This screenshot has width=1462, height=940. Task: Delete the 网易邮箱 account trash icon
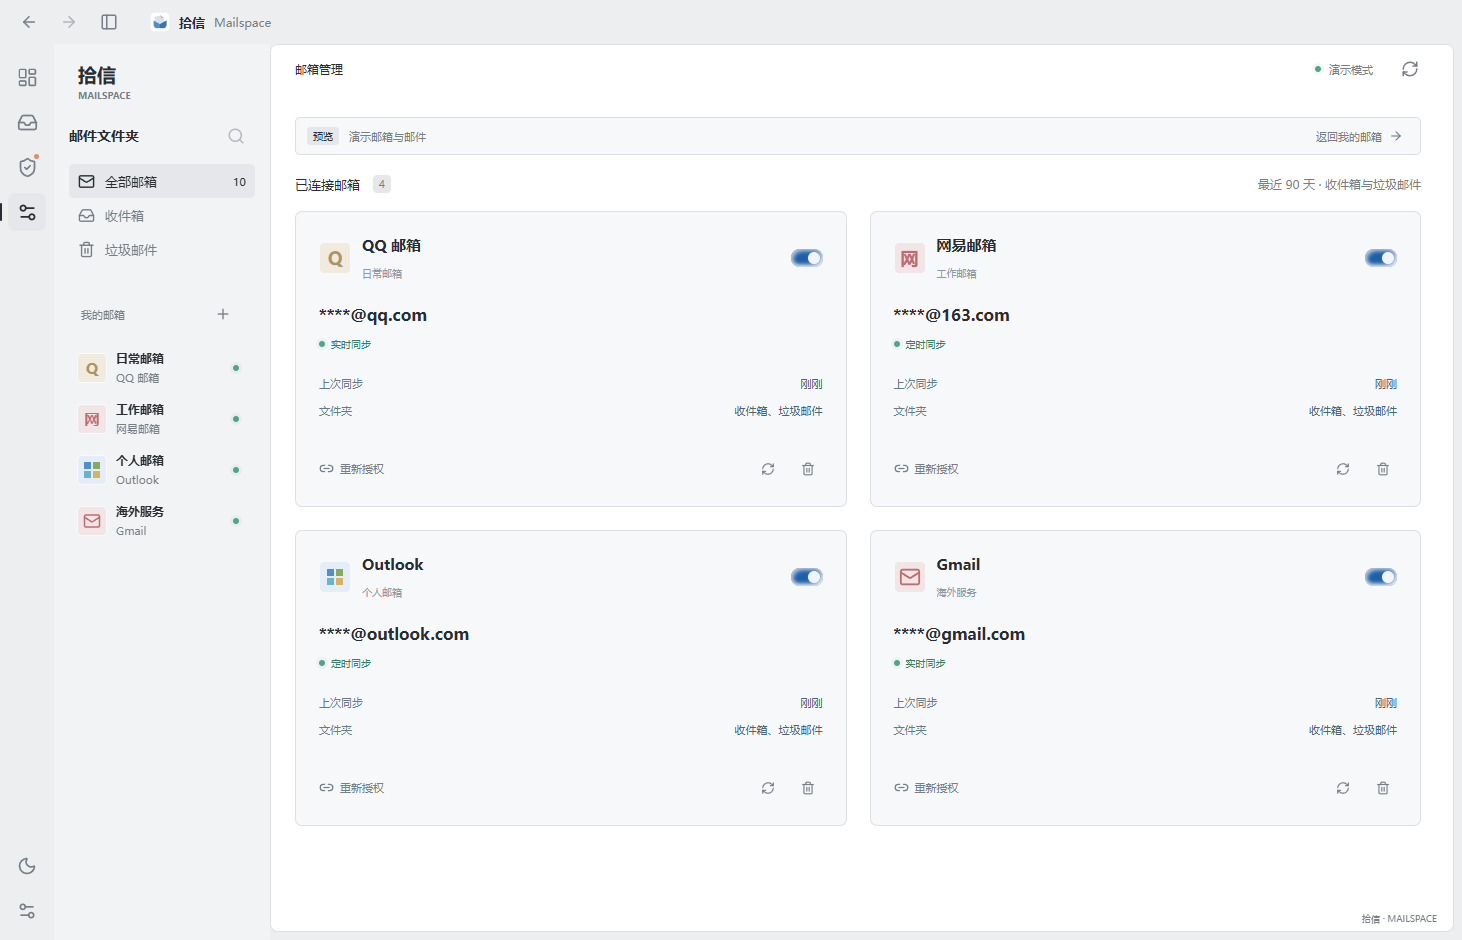click(x=1383, y=469)
